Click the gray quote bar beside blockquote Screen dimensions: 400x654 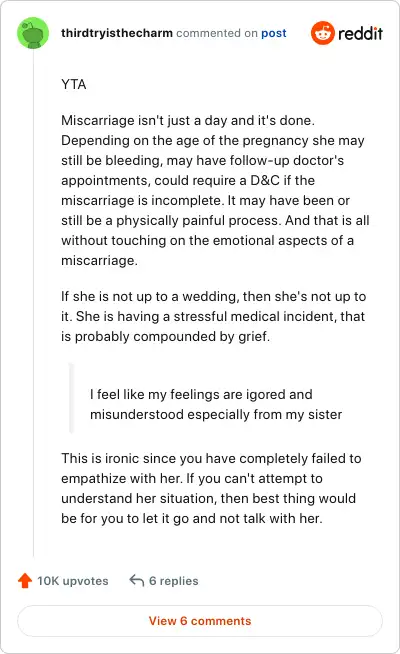(71, 398)
